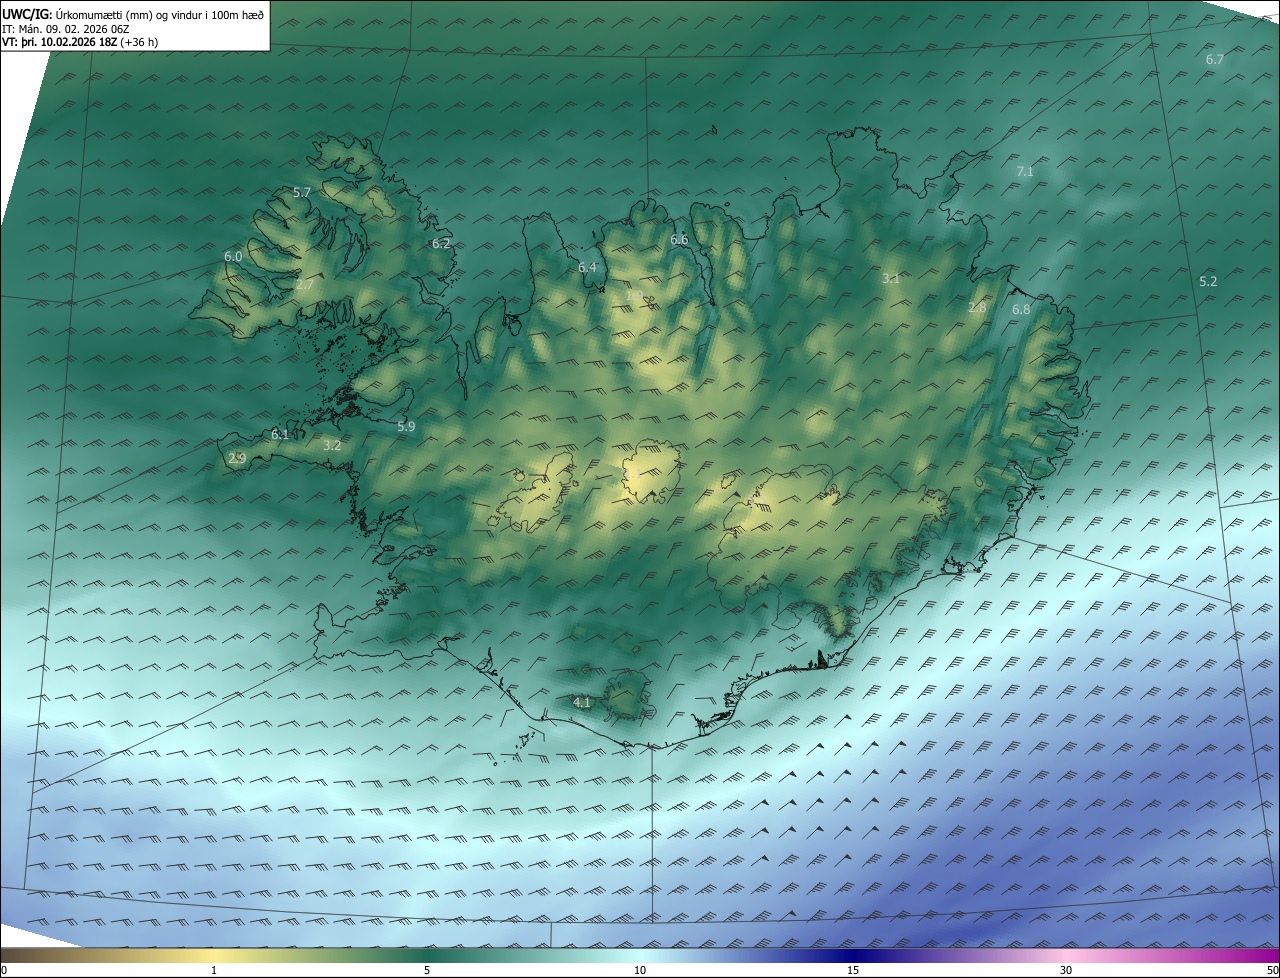
Task: Click the 5.2 value label
Action: (1208, 282)
